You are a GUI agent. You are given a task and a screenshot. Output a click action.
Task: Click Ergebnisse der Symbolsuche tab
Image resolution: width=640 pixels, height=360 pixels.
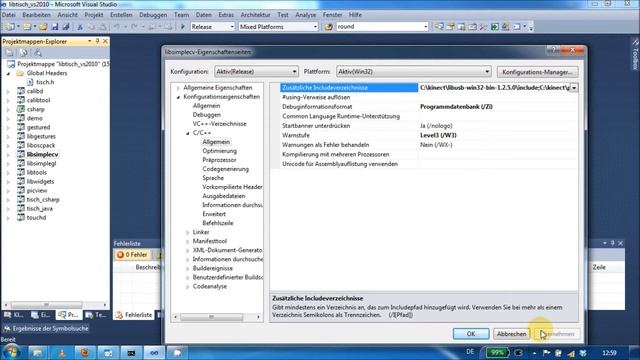tap(46, 328)
